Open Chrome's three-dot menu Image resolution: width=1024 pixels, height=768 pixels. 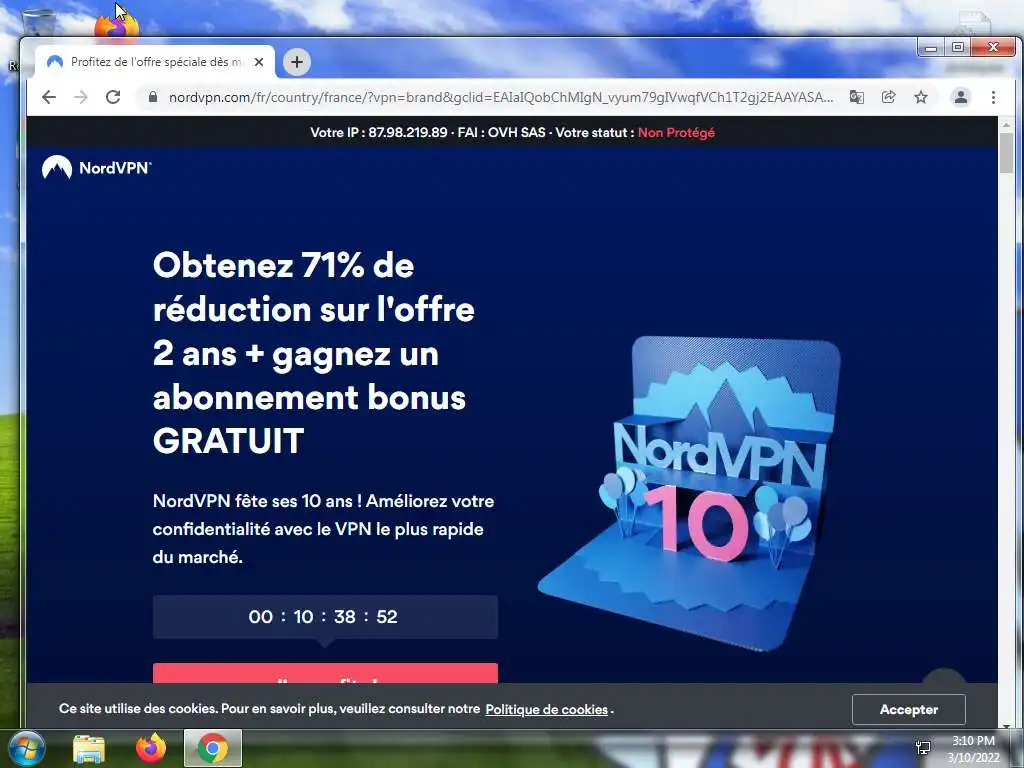[x=993, y=97]
